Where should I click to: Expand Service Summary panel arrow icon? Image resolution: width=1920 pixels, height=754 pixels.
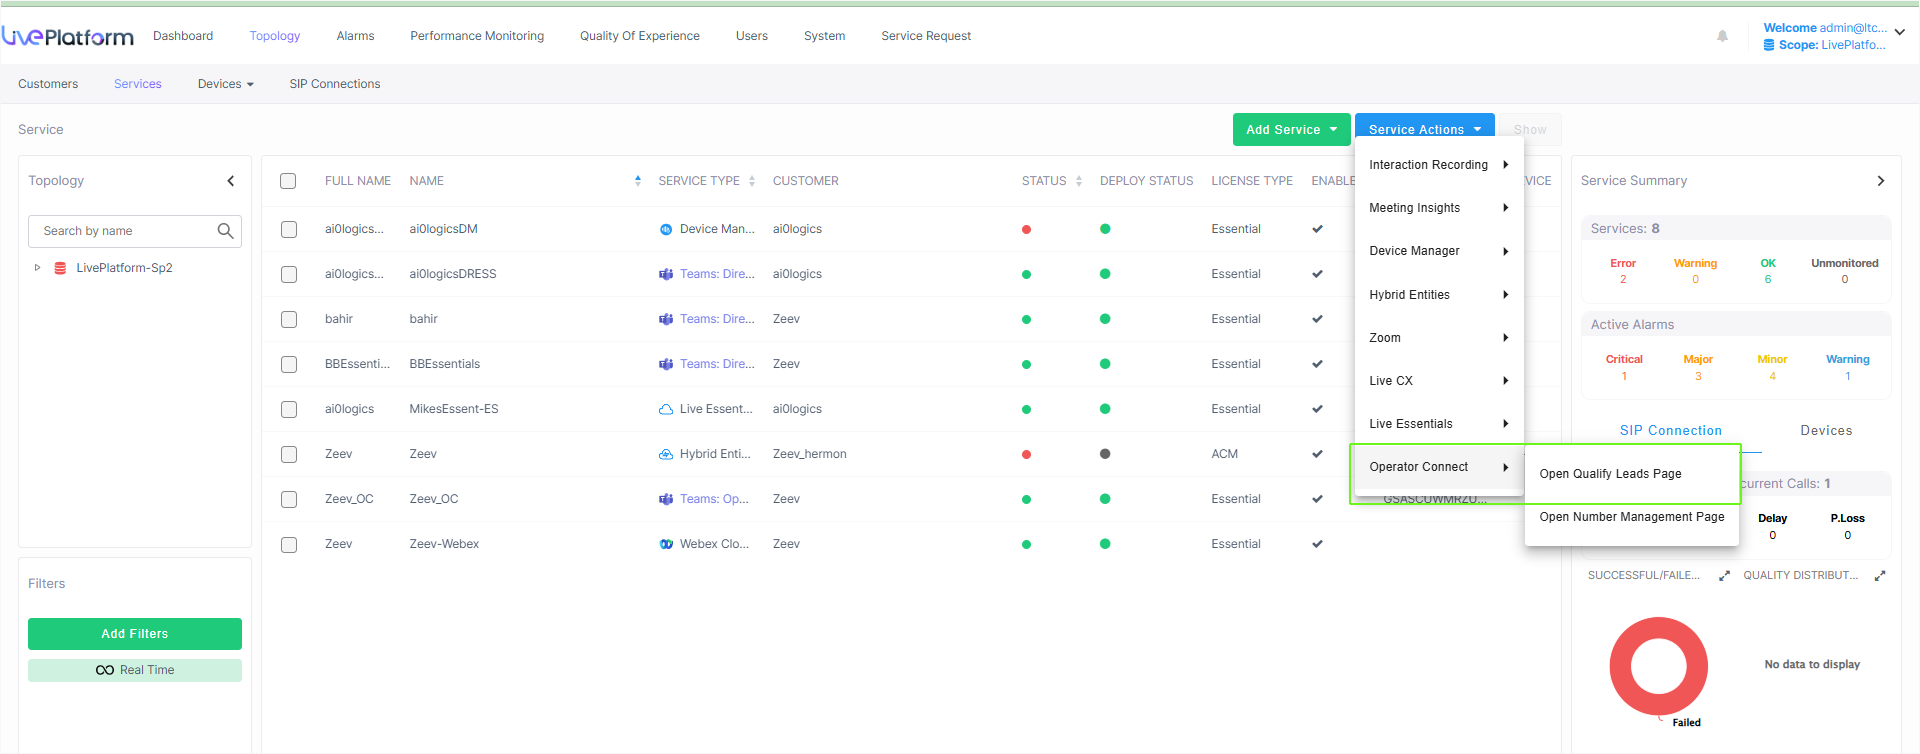point(1880,181)
